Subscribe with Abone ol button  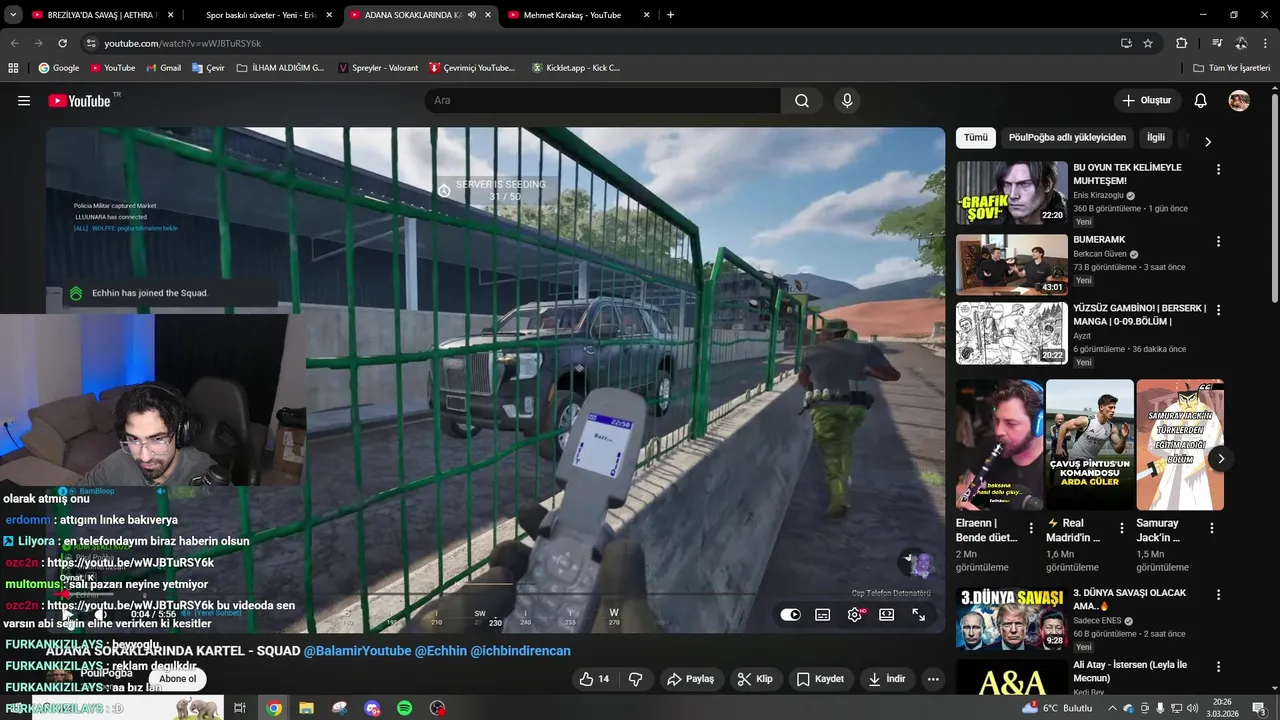(x=178, y=679)
